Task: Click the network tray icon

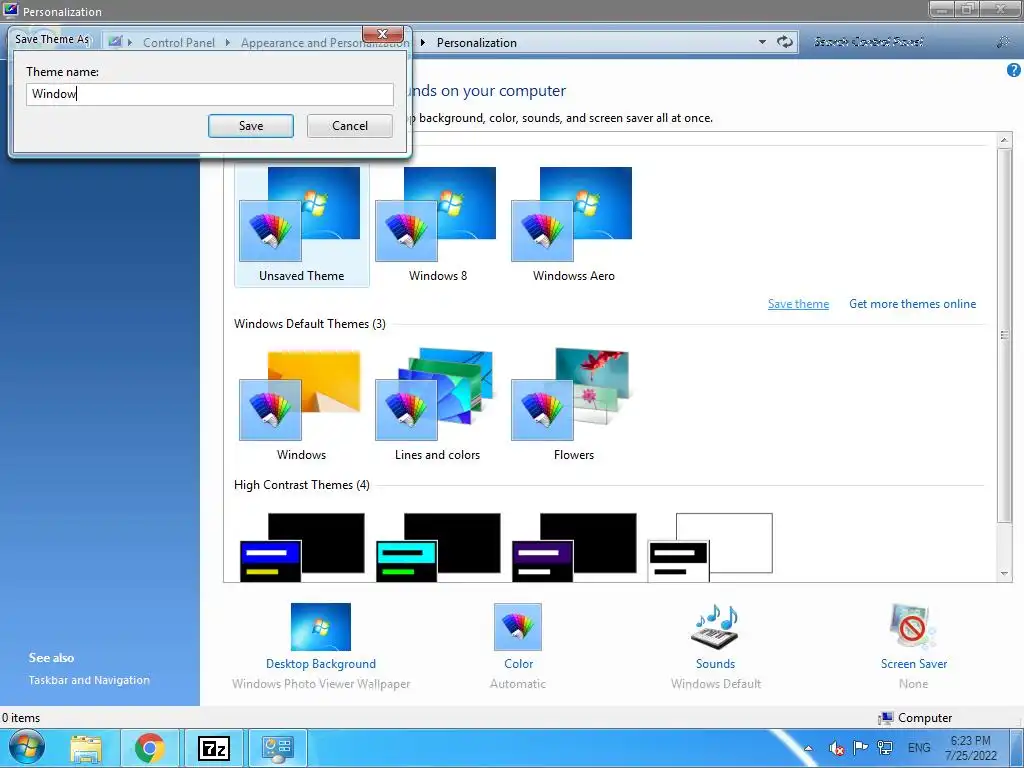Action: (885, 748)
